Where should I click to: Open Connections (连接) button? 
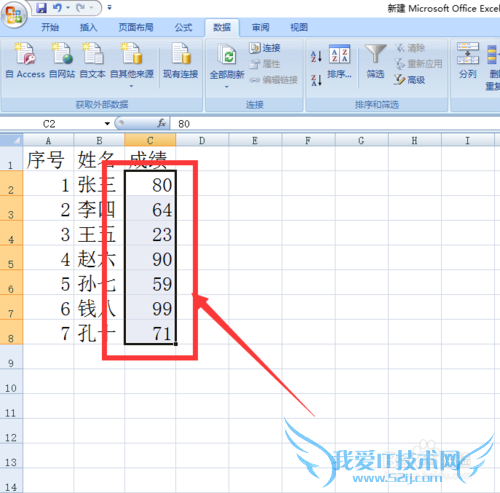click(x=265, y=48)
